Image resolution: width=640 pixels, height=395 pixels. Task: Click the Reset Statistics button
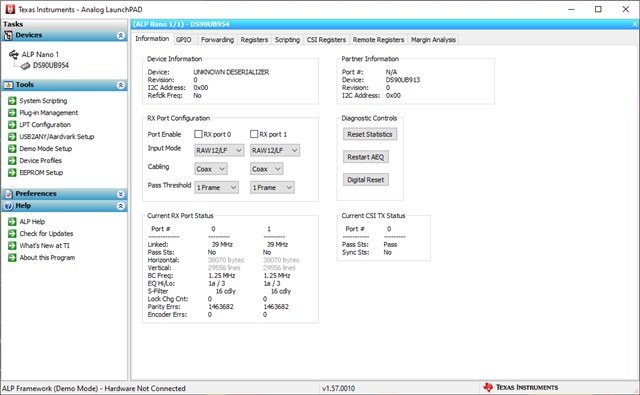click(x=370, y=134)
